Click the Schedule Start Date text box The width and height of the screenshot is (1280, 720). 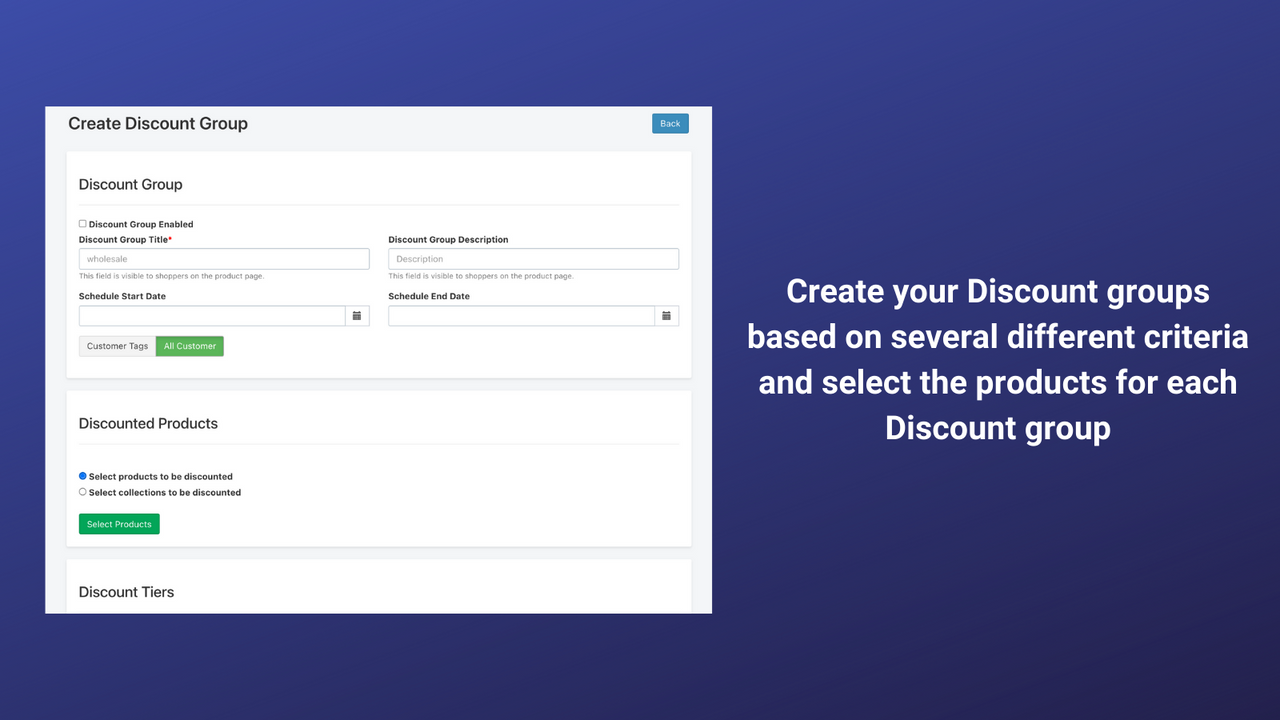click(212, 315)
